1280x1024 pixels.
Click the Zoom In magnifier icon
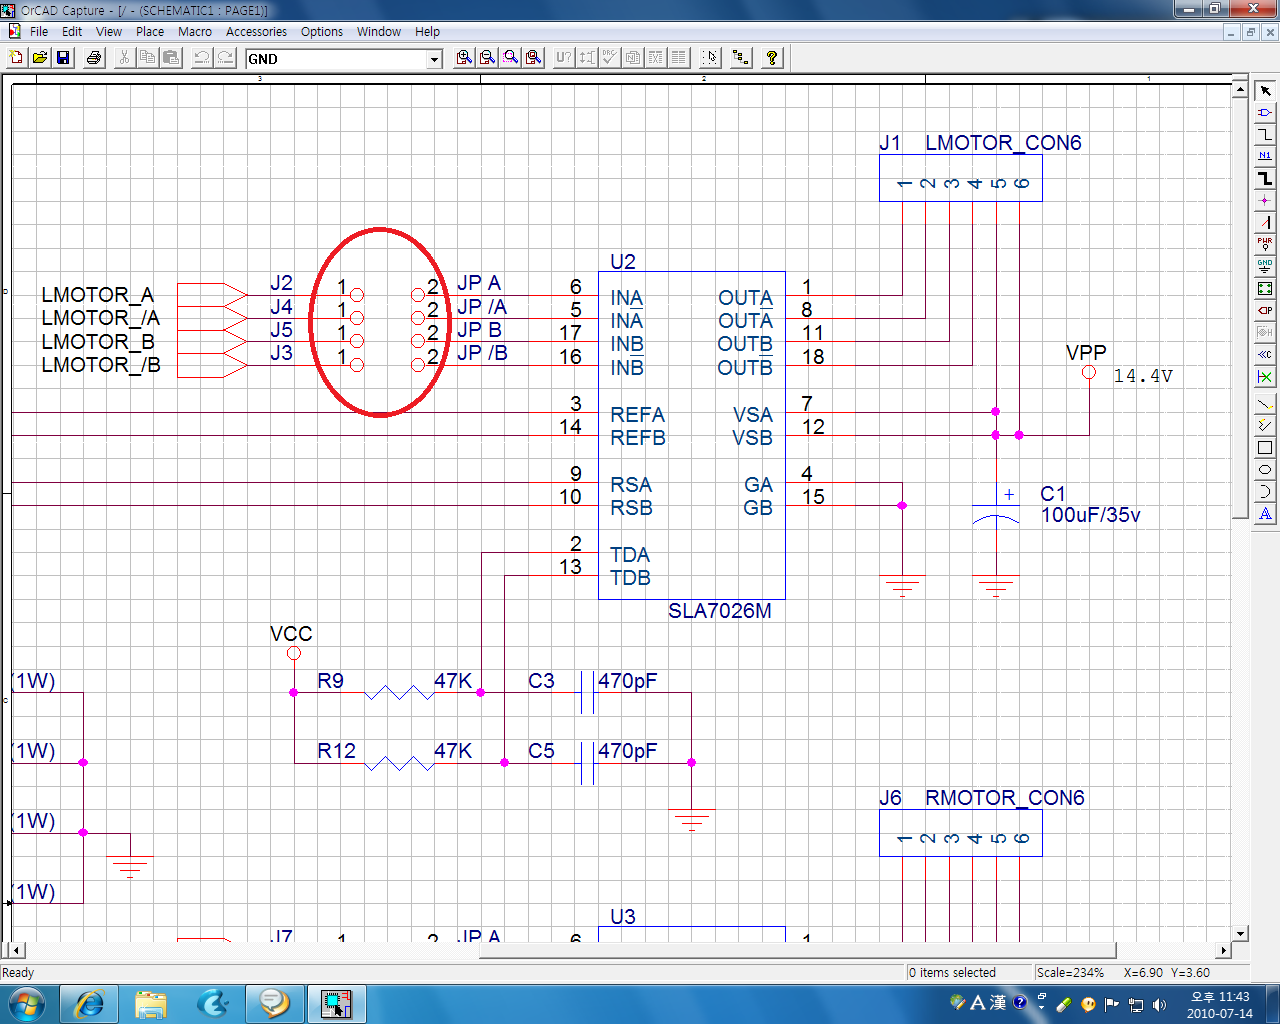click(464, 58)
